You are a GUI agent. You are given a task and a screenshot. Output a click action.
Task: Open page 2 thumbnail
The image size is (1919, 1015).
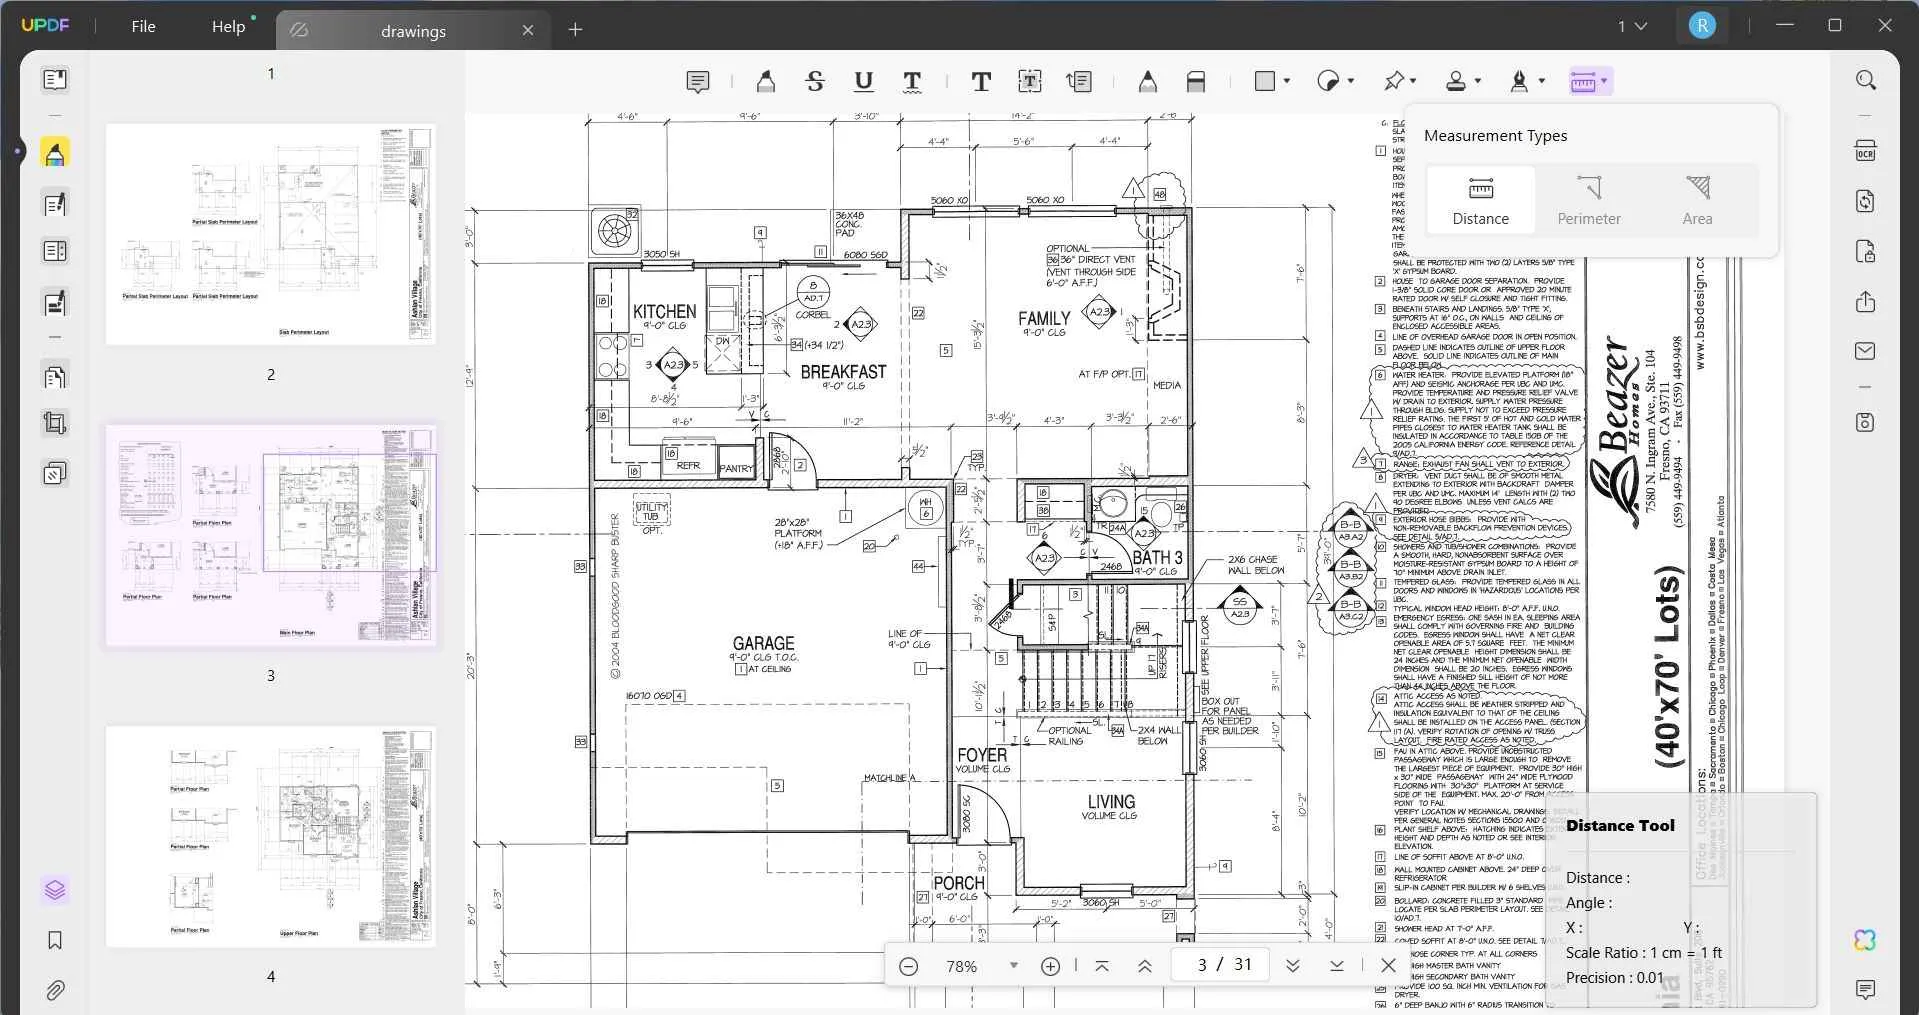click(270, 234)
